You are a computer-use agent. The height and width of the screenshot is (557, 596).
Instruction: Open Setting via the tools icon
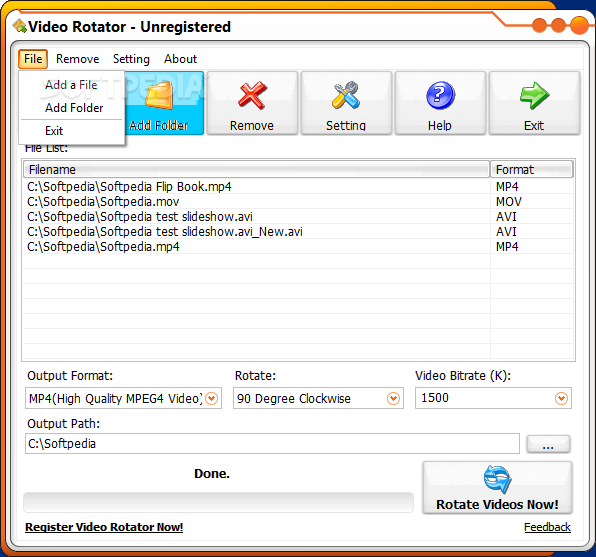pos(346,103)
